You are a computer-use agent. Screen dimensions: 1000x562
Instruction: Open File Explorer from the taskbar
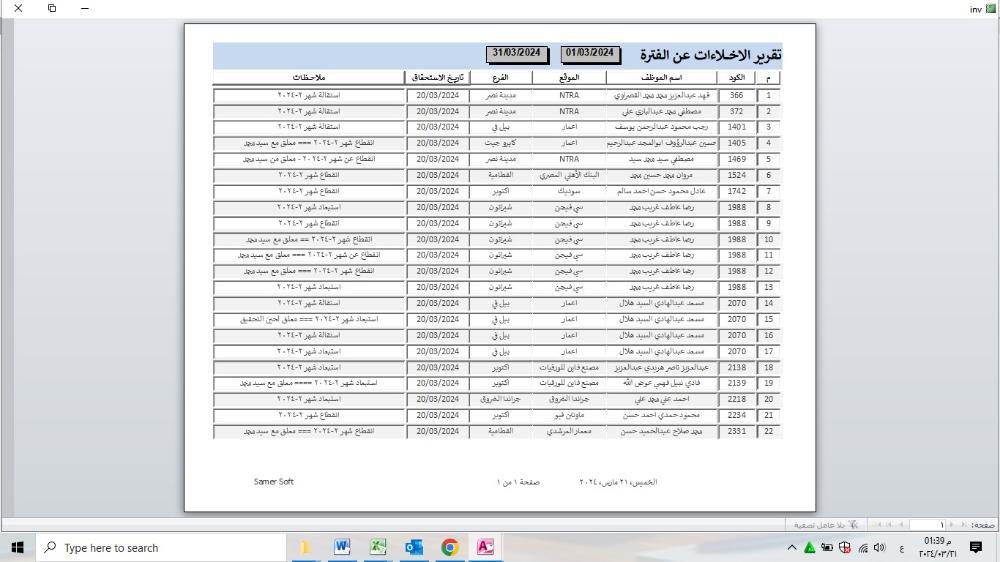[x=306, y=547]
